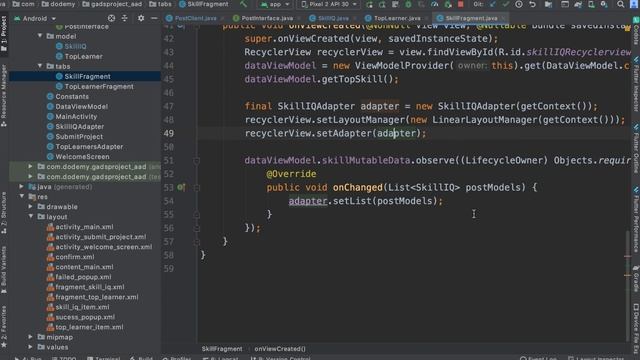The width and height of the screenshot is (640, 360).
Task: Collapse the layout folder arrow
Action: point(31,216)
